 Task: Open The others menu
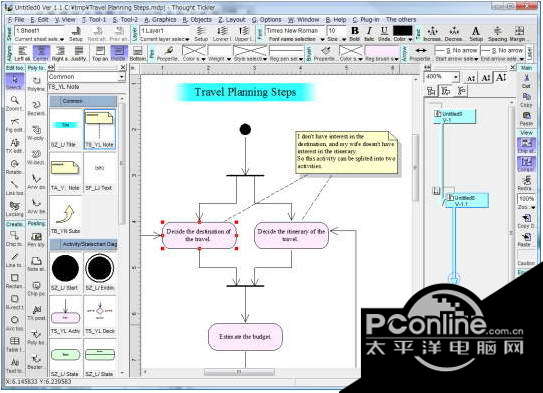click(401, 19)
